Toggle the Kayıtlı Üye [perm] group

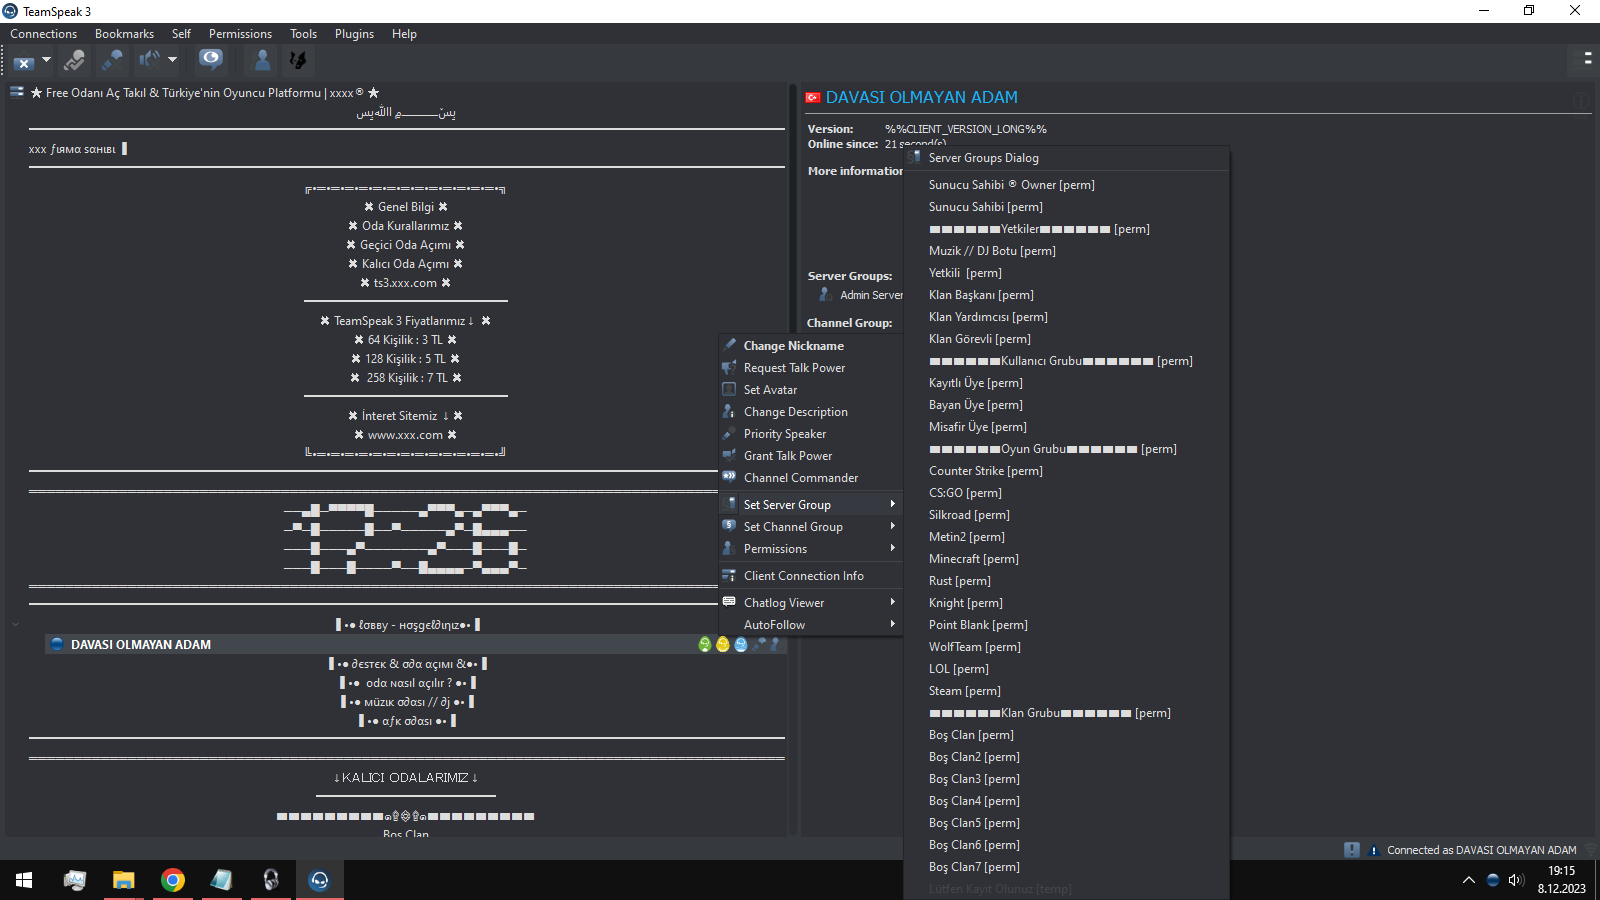coord(1066,383)
